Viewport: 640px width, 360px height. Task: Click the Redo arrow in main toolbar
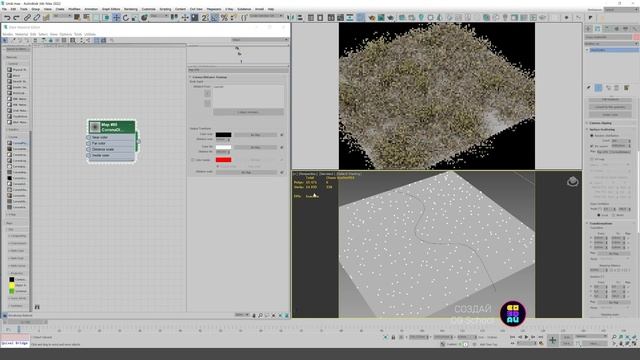click(16, 18)
